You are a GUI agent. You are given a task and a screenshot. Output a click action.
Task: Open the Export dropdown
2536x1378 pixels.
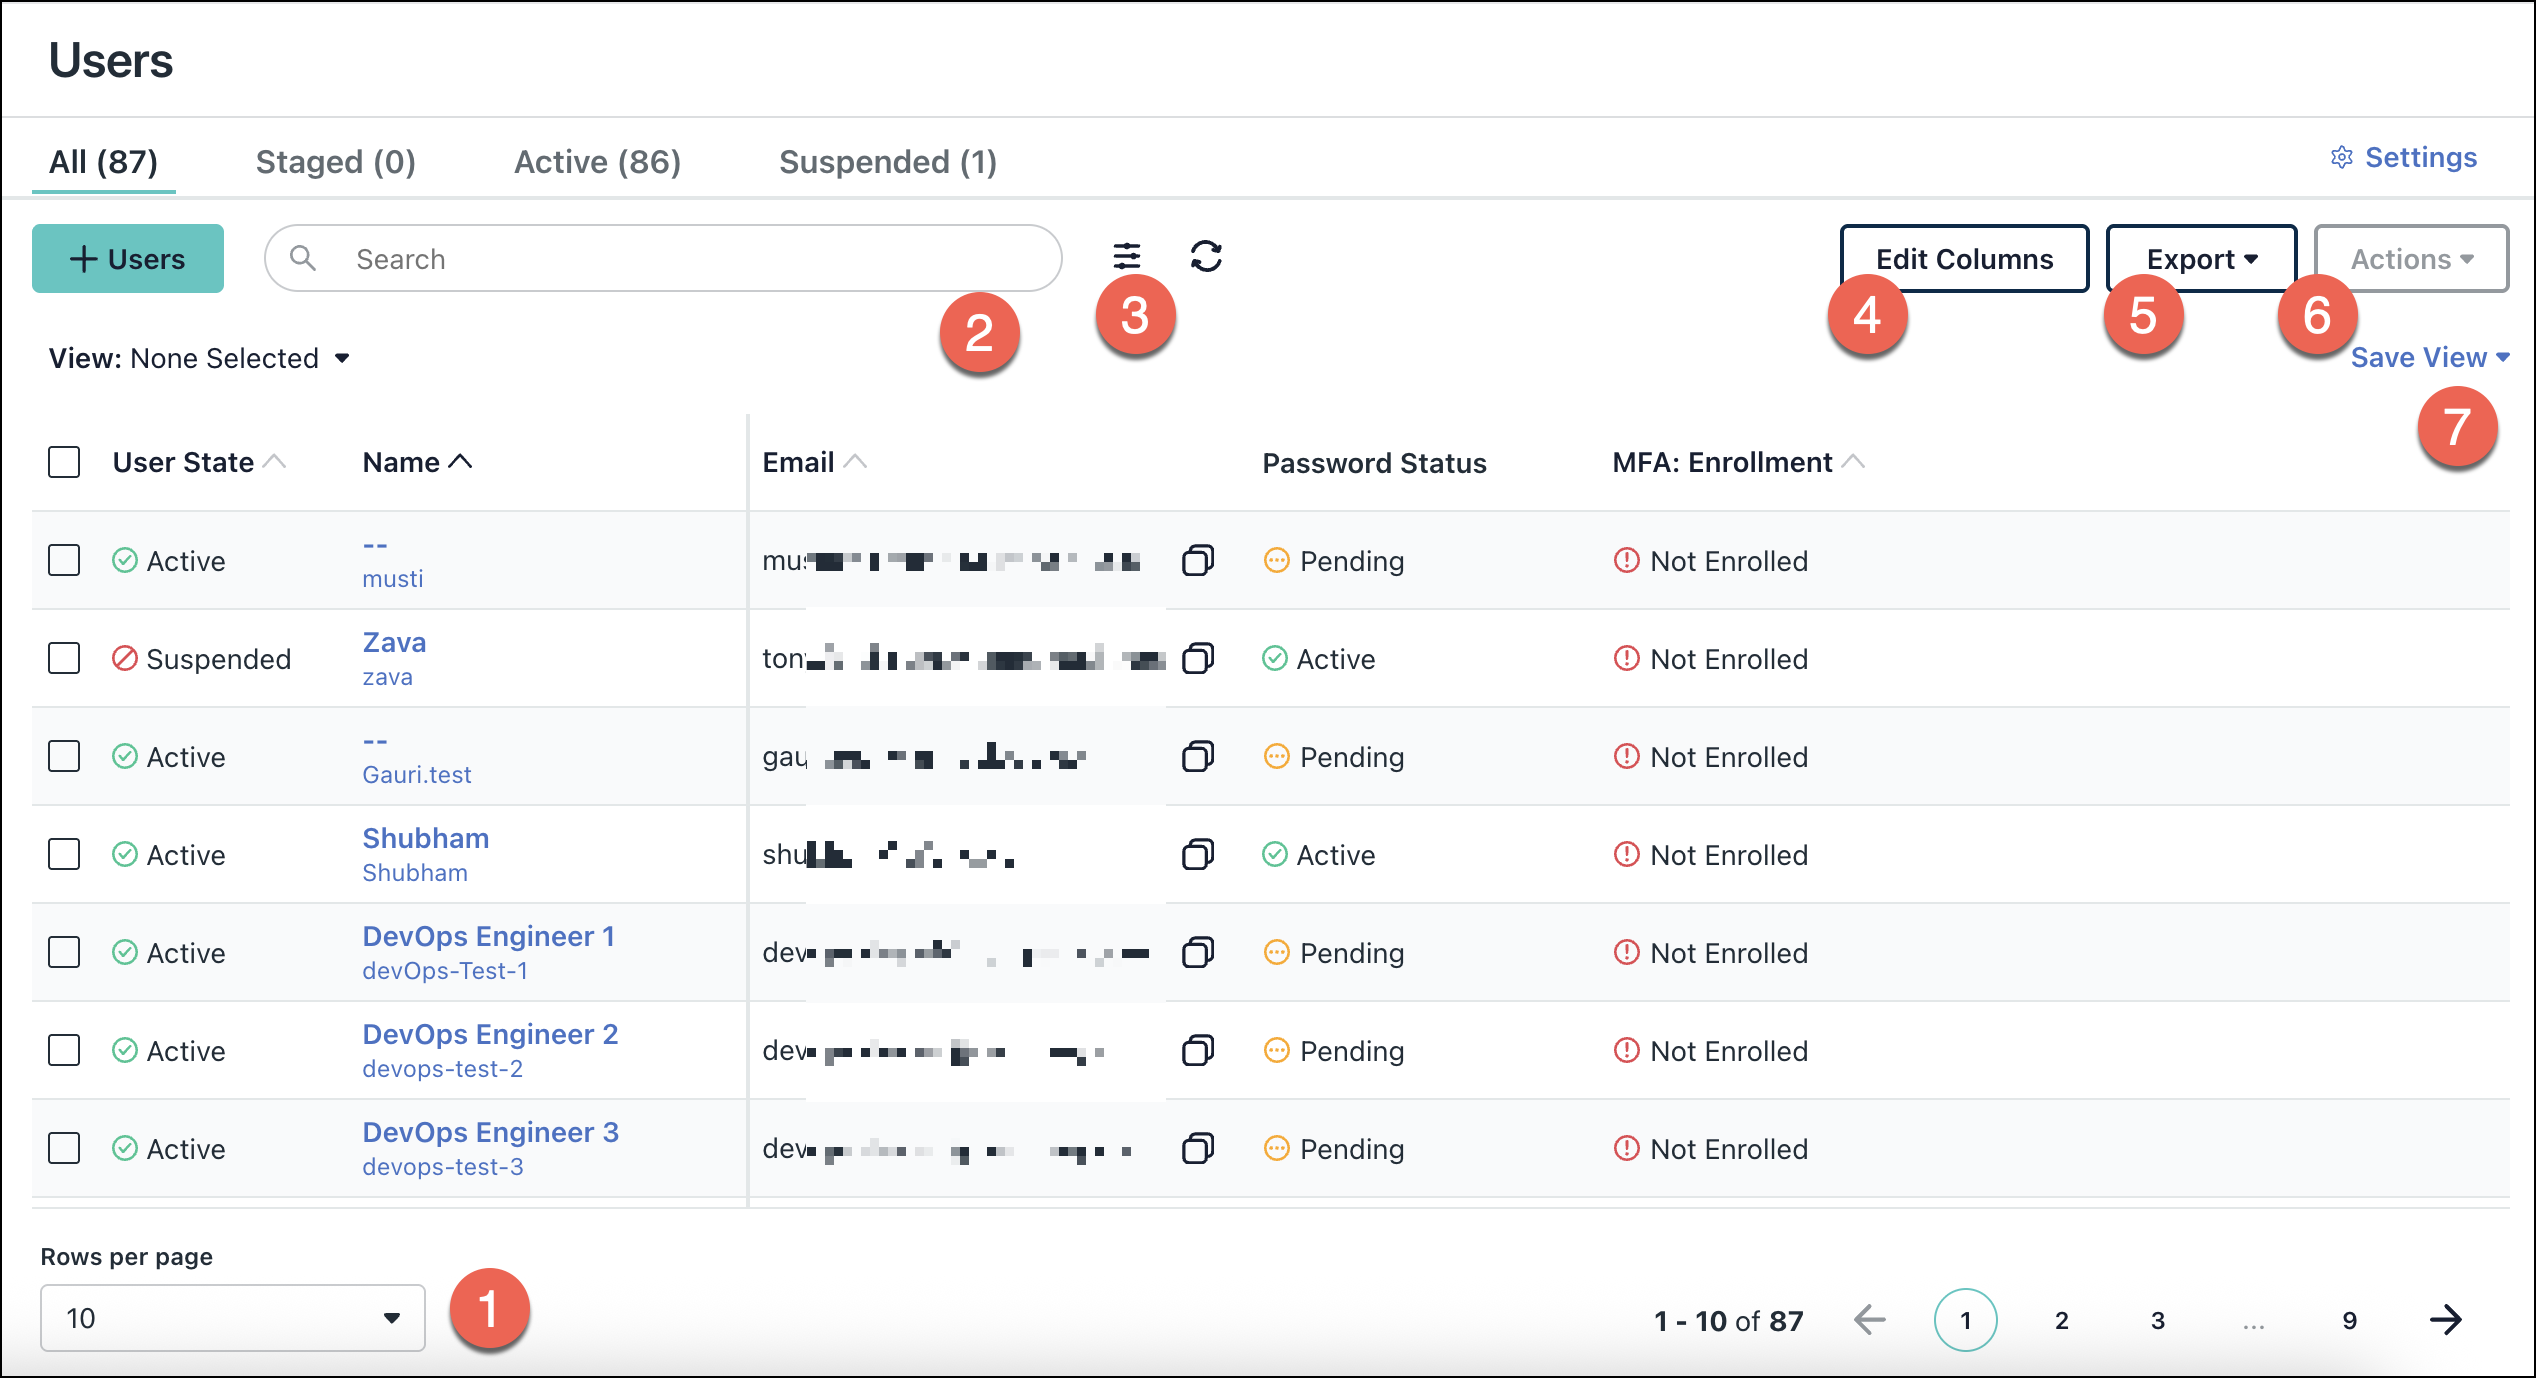point(2199,258)
